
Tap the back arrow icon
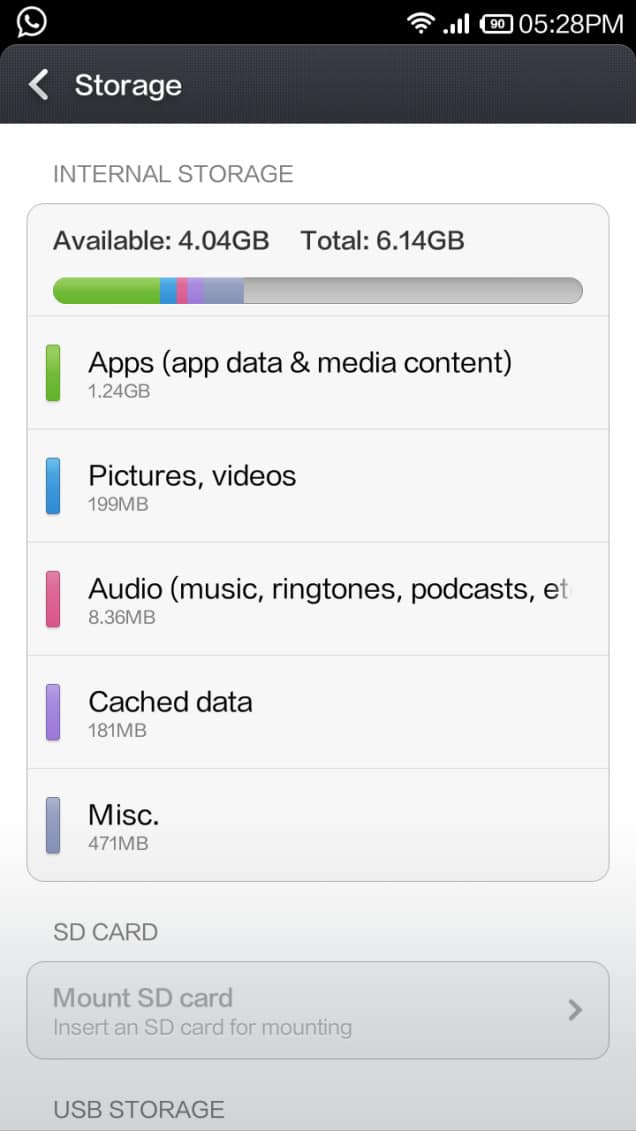click(39, 85)
